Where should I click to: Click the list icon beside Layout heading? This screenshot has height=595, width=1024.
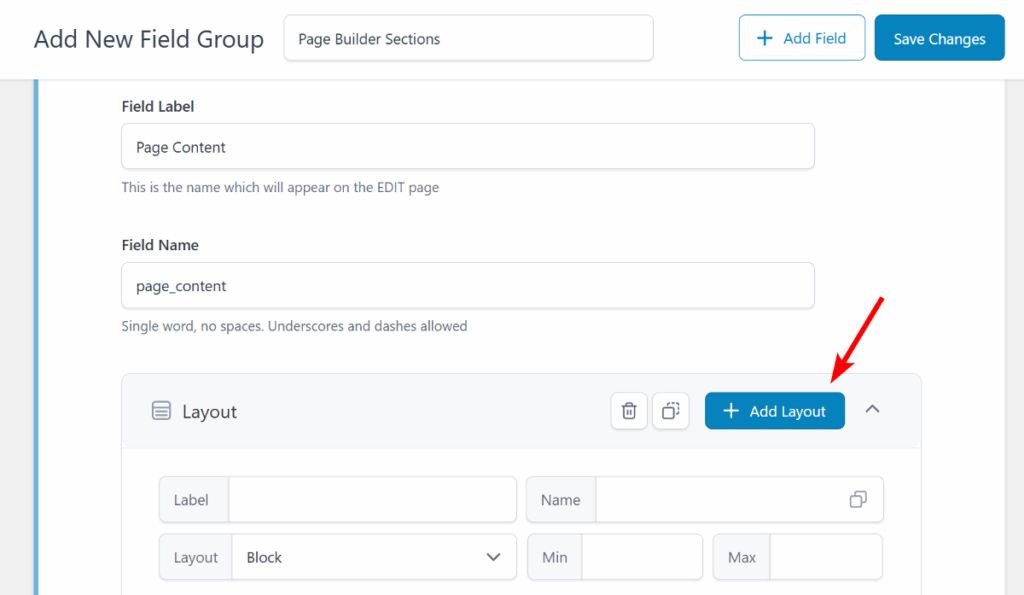click(x=161, y=411)
